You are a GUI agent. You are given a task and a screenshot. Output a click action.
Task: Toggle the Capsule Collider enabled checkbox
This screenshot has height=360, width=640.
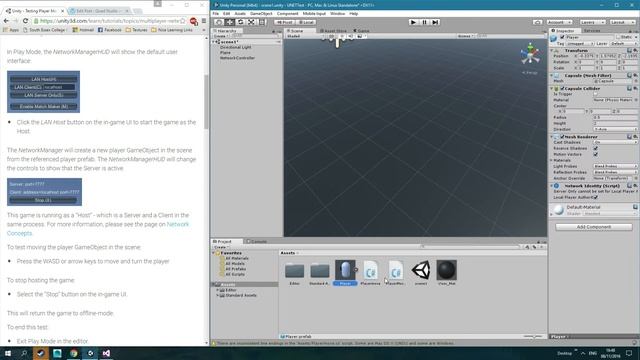click(562, 88)
